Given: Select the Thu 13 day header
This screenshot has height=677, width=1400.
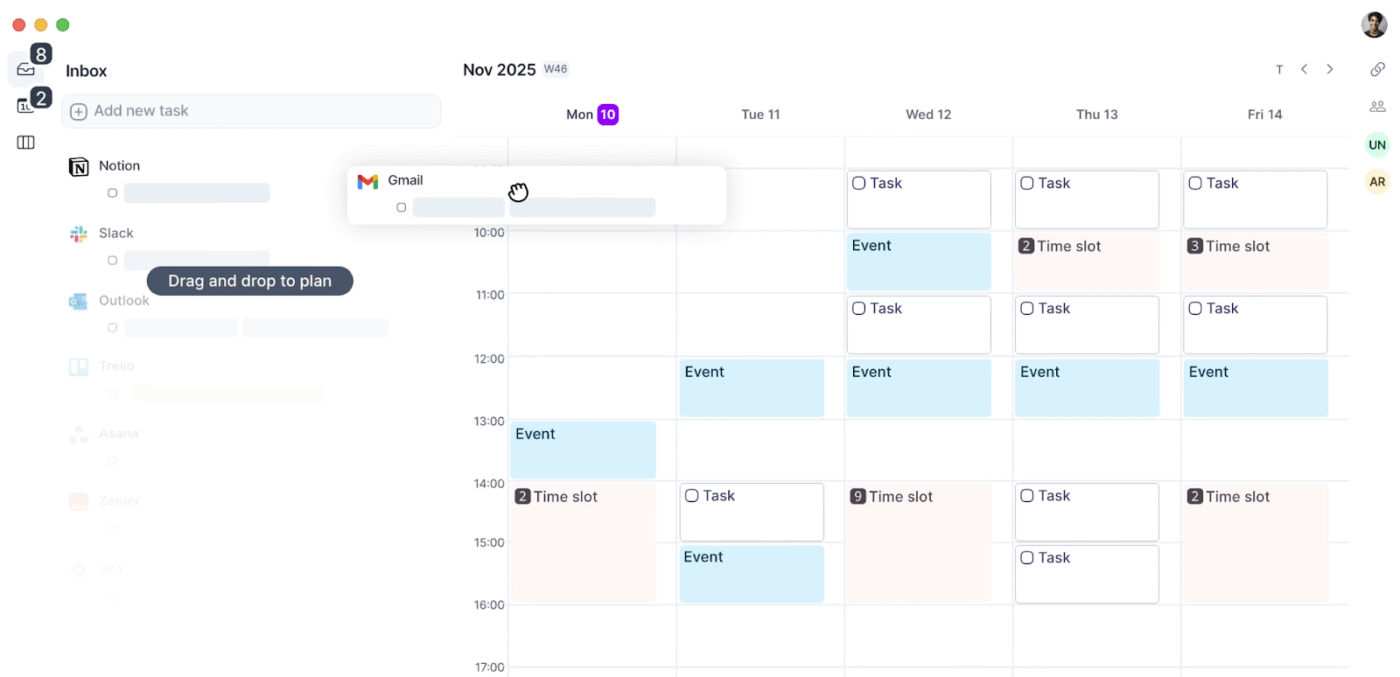Looking at the screenshot, I should point(1097,114).
